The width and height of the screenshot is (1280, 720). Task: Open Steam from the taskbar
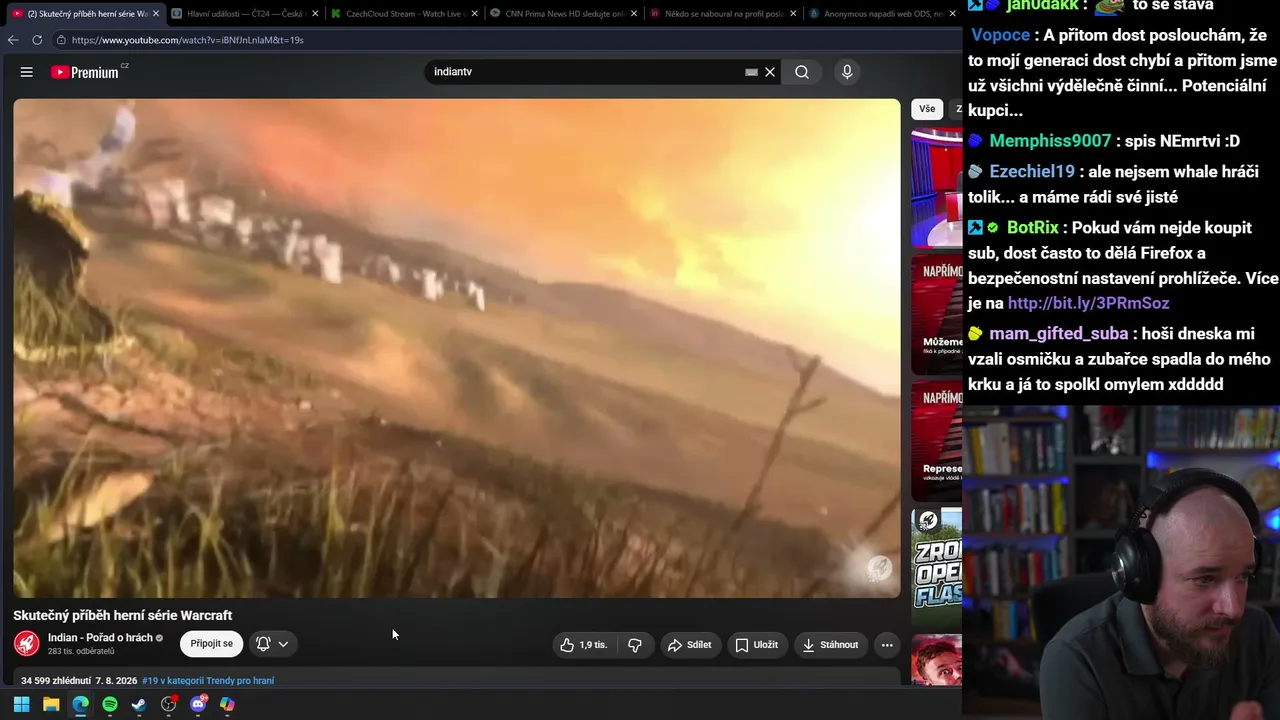point(139,704)
